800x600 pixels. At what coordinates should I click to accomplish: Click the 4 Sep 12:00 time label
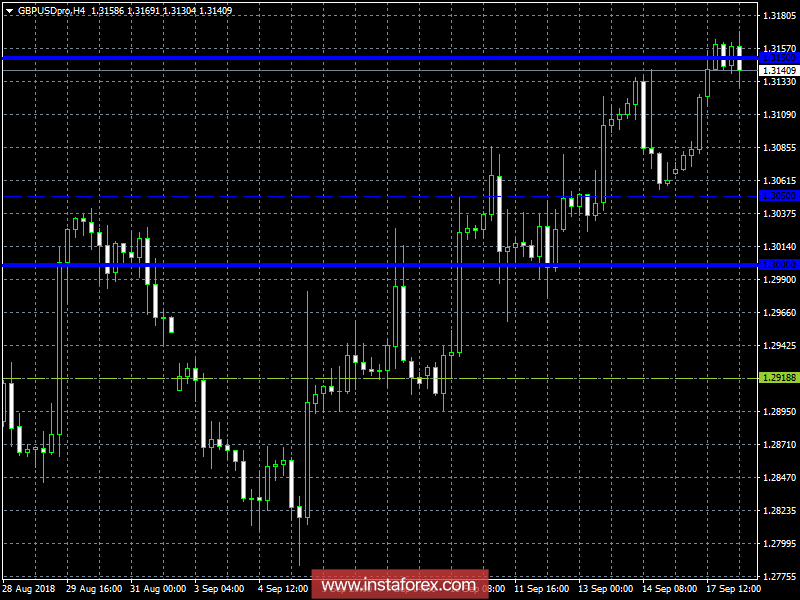pyautogui.click(x=283, y=589)
